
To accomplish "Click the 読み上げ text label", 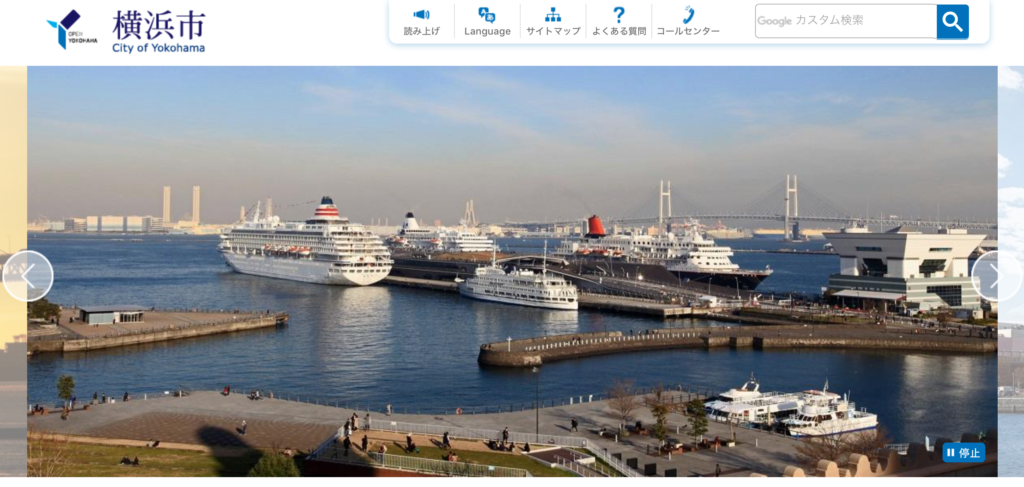I will (421, 31).
